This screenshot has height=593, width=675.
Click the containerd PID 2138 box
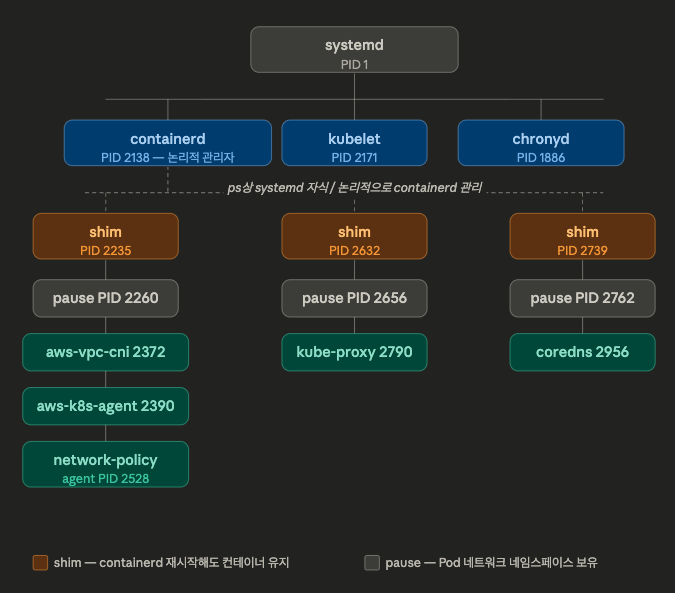point(168,143)
